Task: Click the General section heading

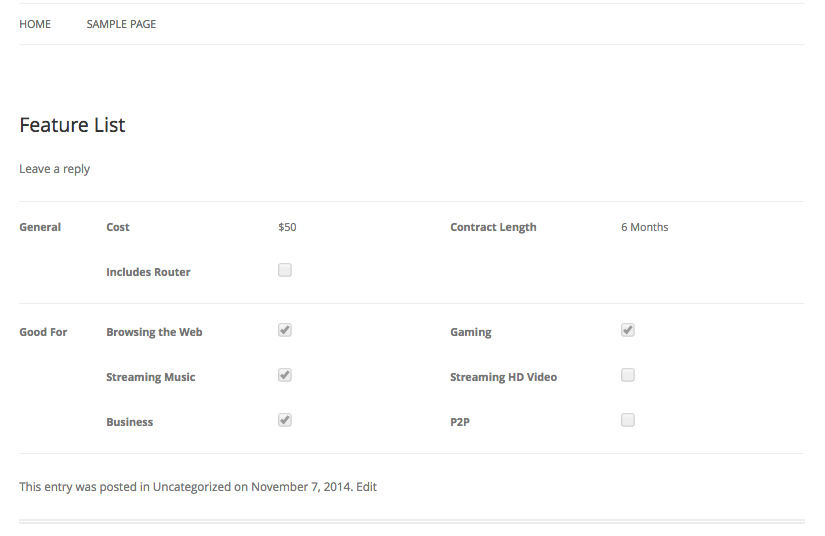Action: (40, 227)
